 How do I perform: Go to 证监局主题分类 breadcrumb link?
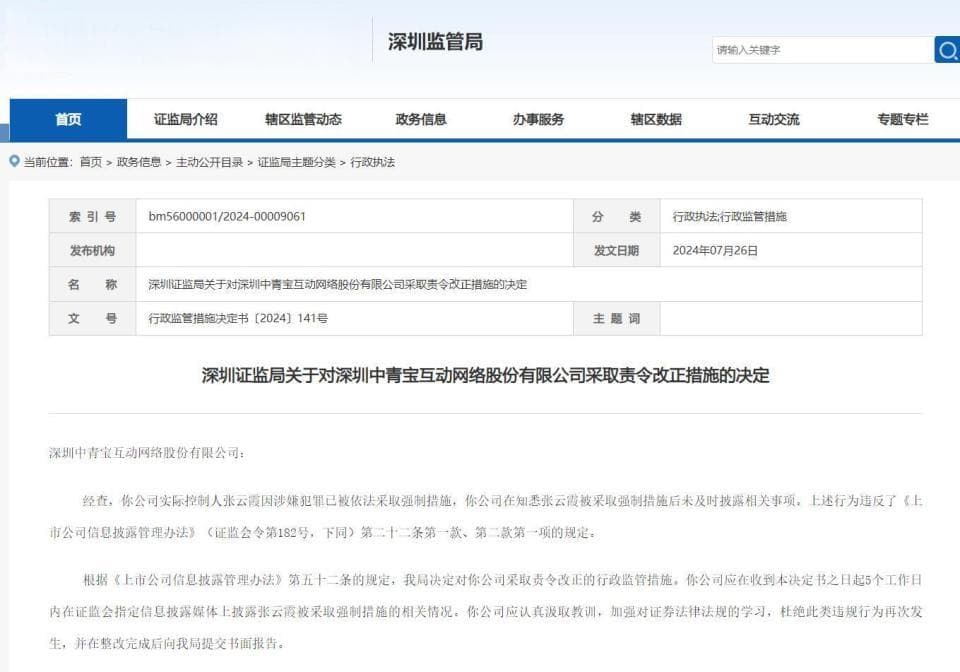(296, 162)
